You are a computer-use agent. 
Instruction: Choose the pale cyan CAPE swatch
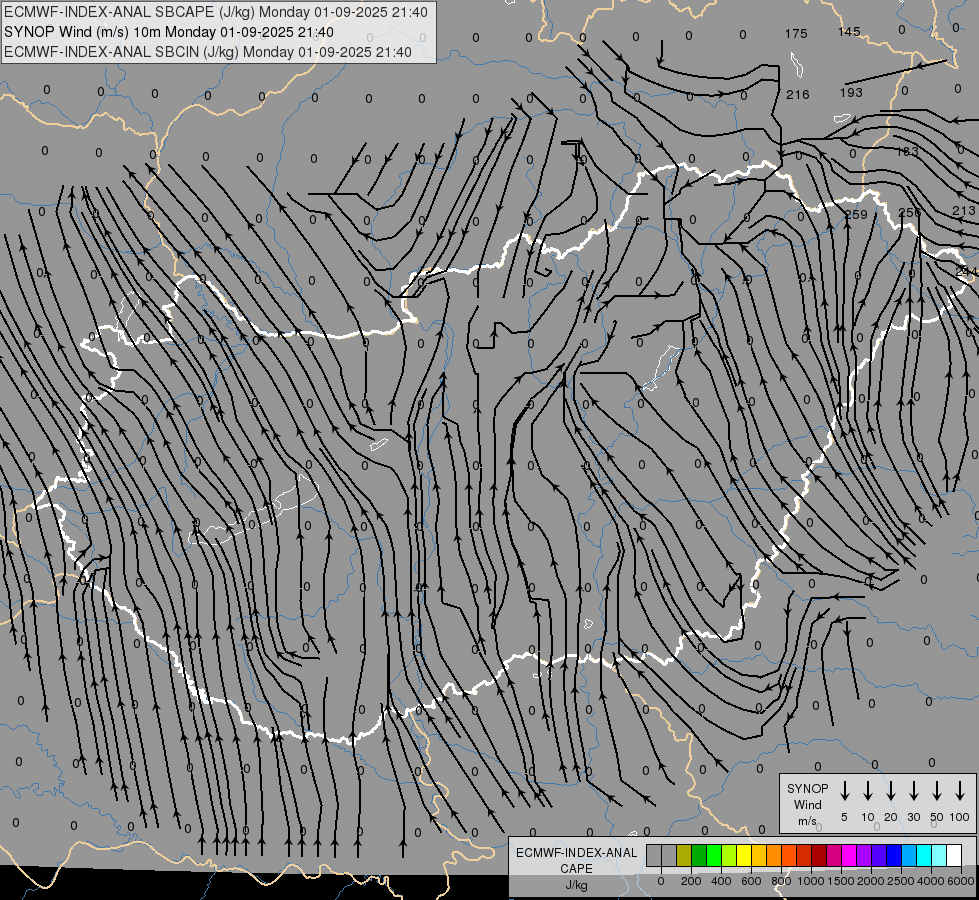(x=940, y=855)
